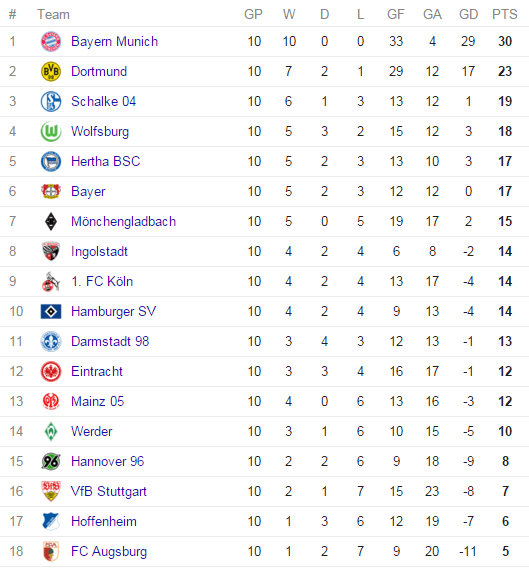
Task: Click the Schalke 04 crest icon
Action: (x=51, y=101)
